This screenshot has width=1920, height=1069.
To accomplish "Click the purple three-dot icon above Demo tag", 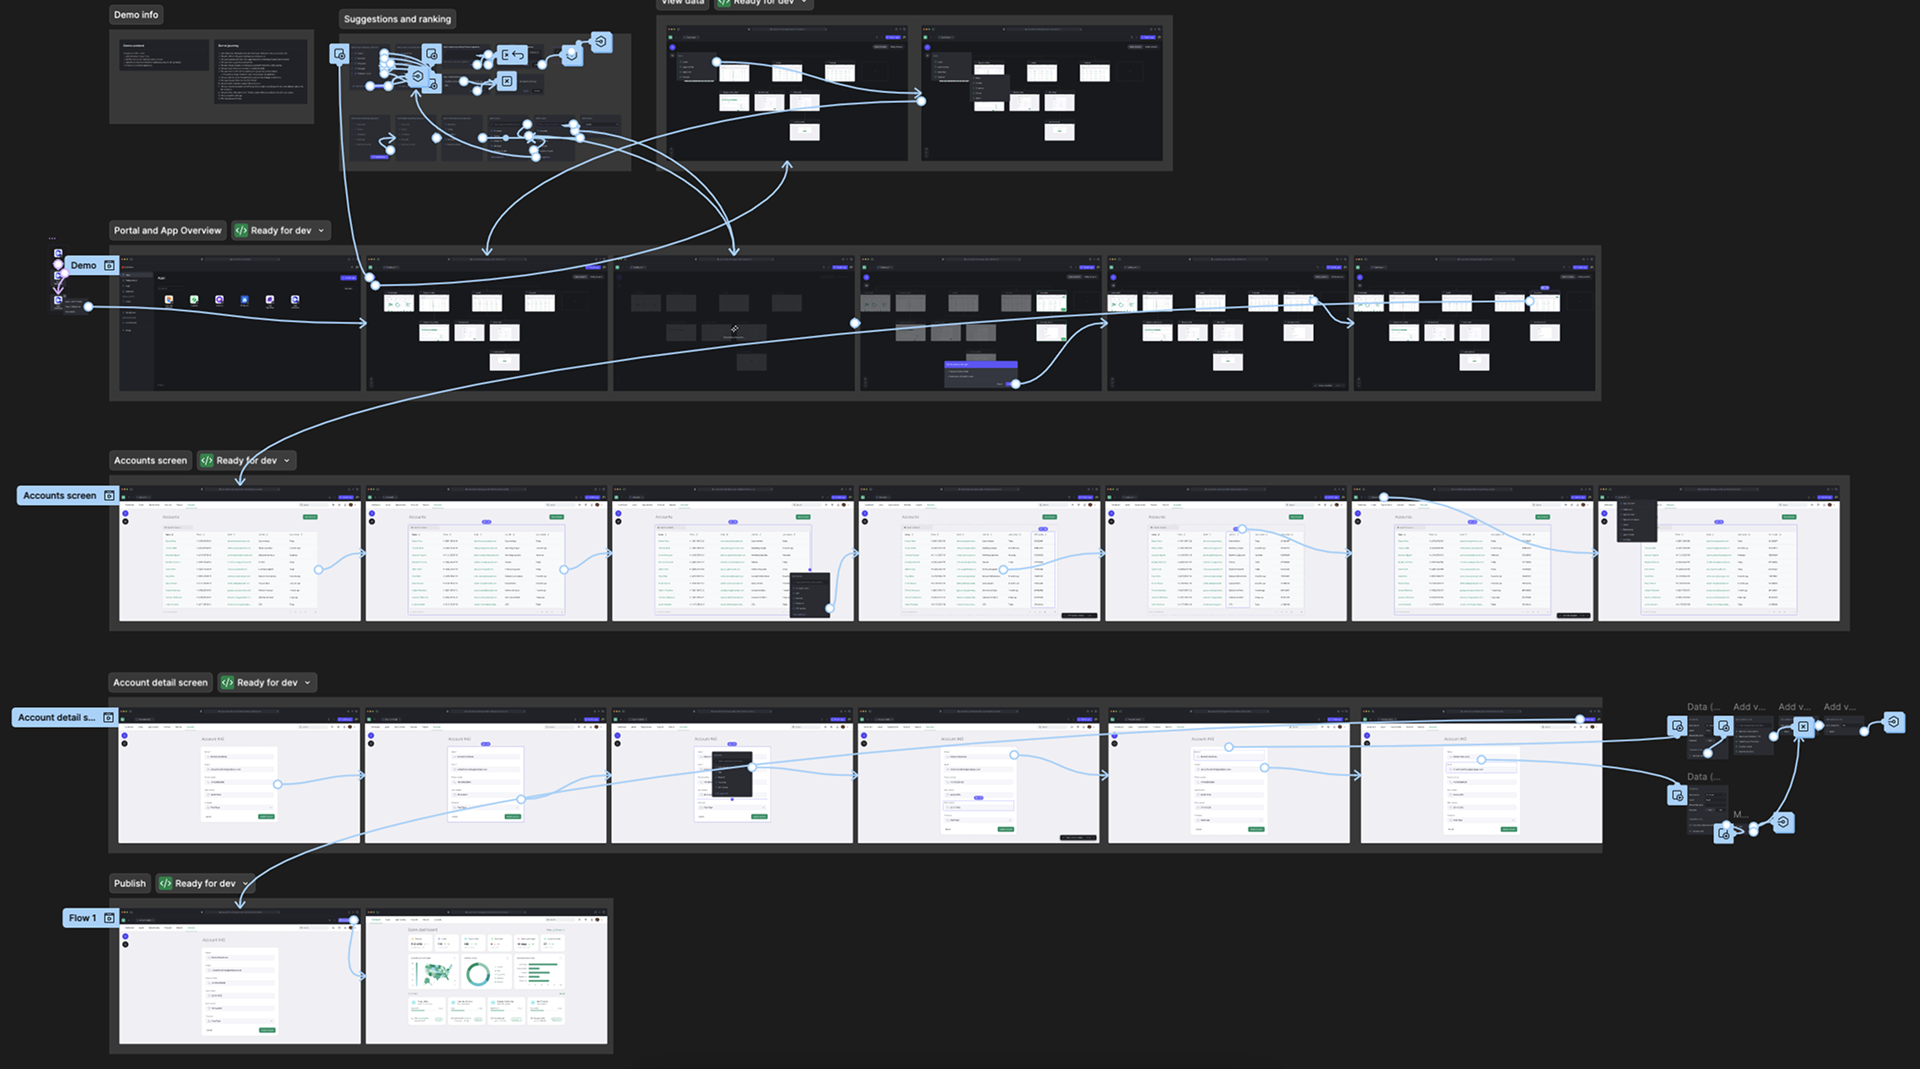I will 52,239.
